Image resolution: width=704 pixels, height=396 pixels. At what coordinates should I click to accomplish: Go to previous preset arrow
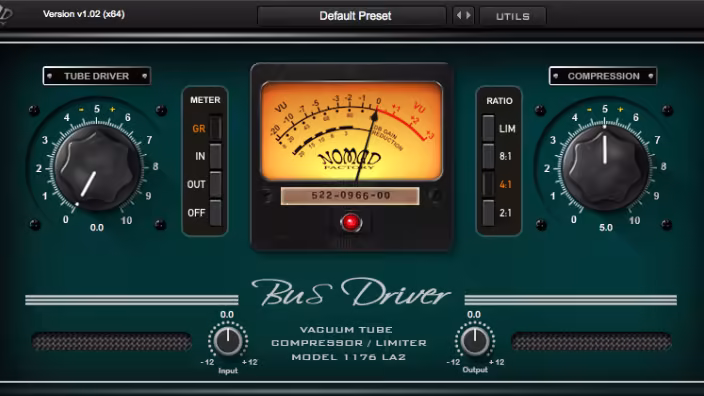point(459,16)
